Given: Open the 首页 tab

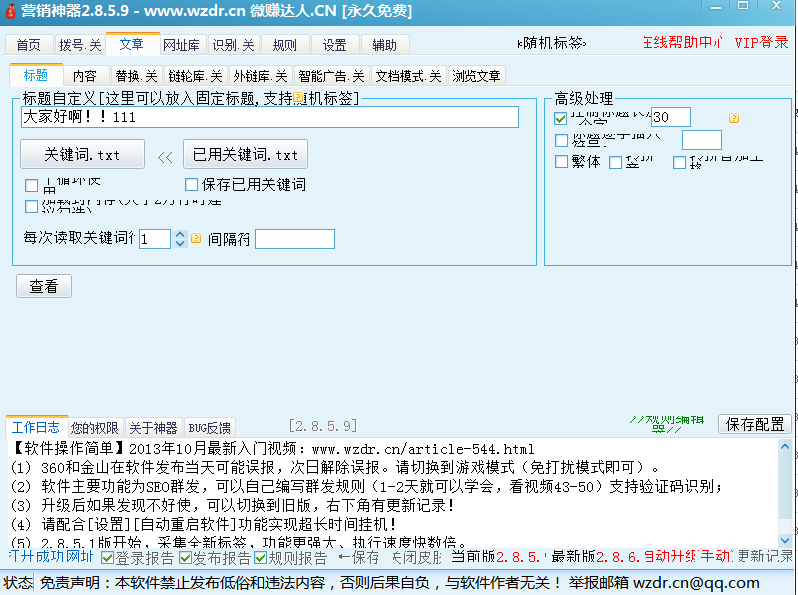Looking at the screenshot, I should (28, 45).
